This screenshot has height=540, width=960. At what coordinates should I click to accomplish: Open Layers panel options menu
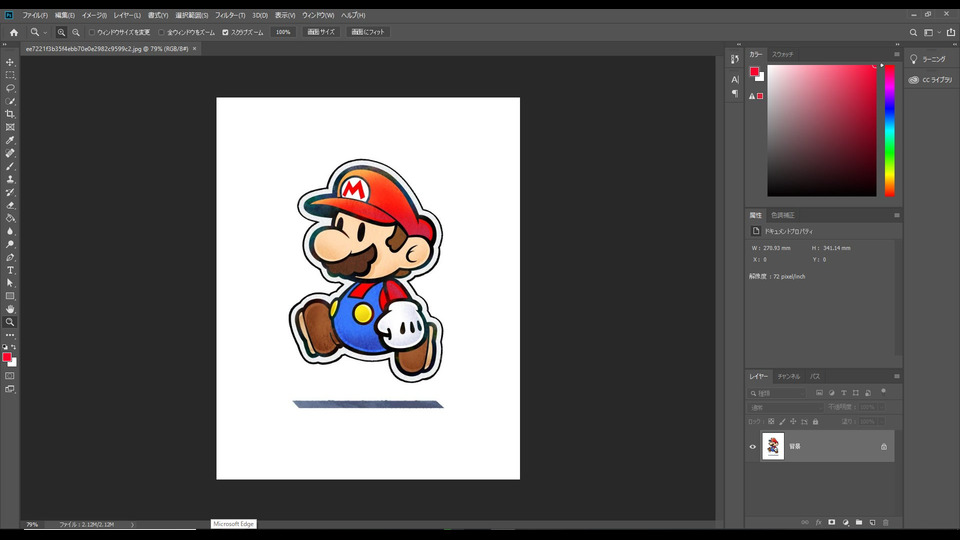(x=896, y=377)
